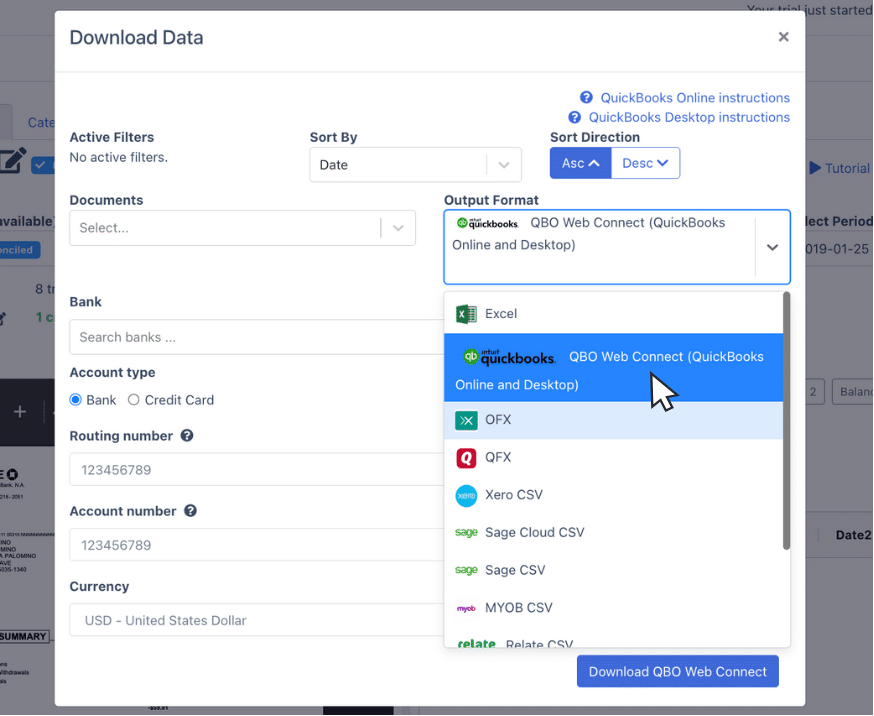The image size is (874, 716).
Task: Click the Excel icon in list
Action: pyautogui.click(x=466, y=314)
